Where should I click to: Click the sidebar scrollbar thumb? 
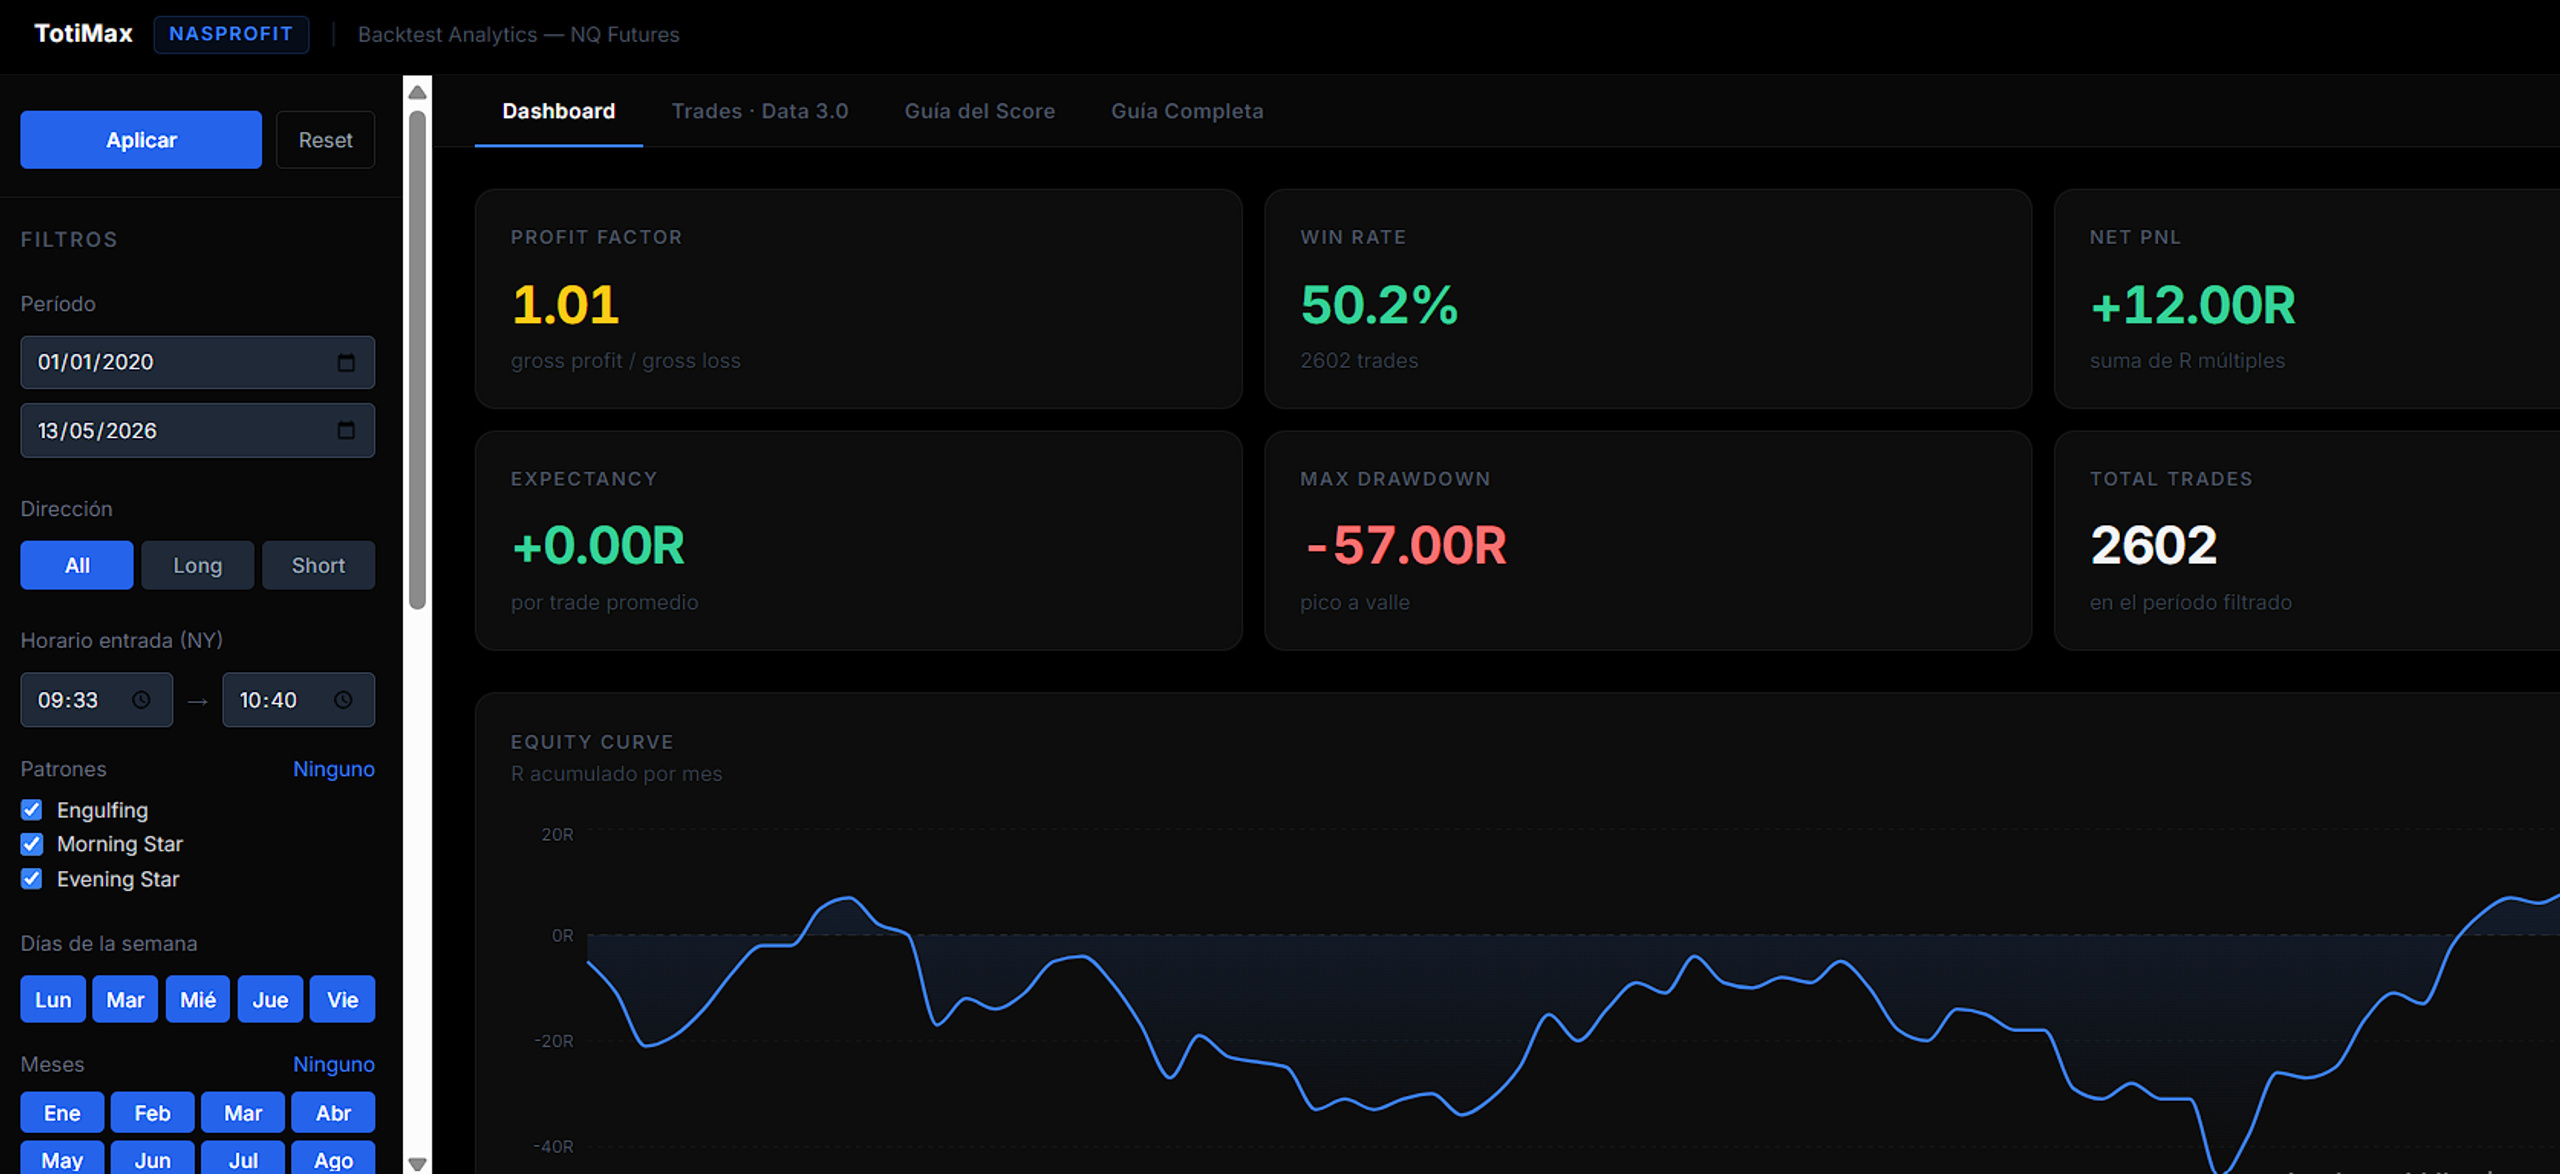(x=417, y=360)
